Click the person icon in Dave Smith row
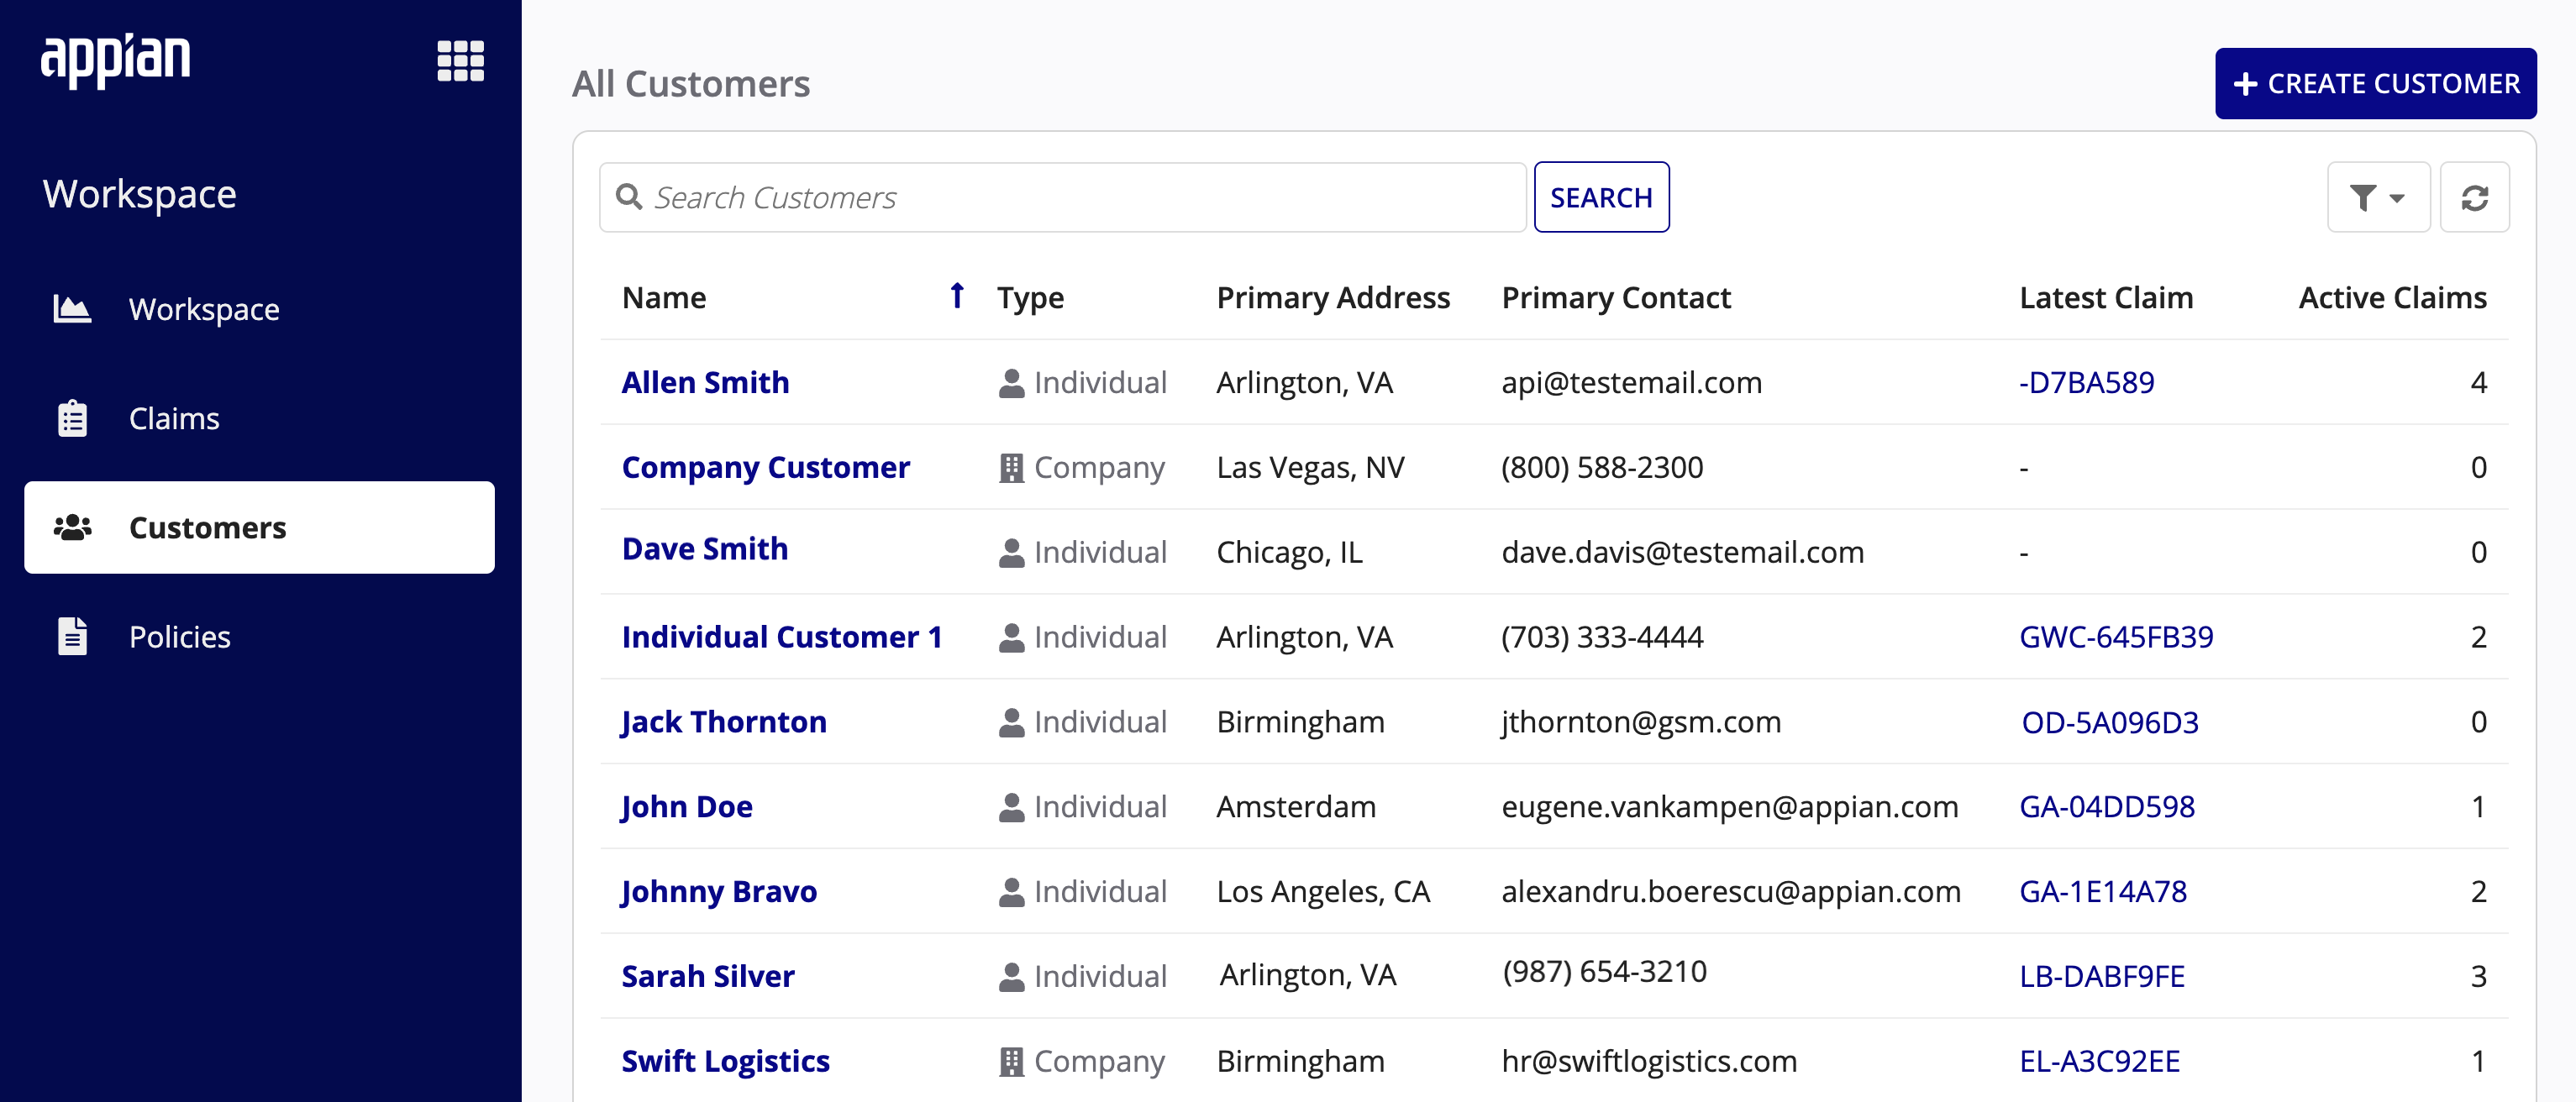The image size is (2576, 1102). click(x=1011, y=553)
